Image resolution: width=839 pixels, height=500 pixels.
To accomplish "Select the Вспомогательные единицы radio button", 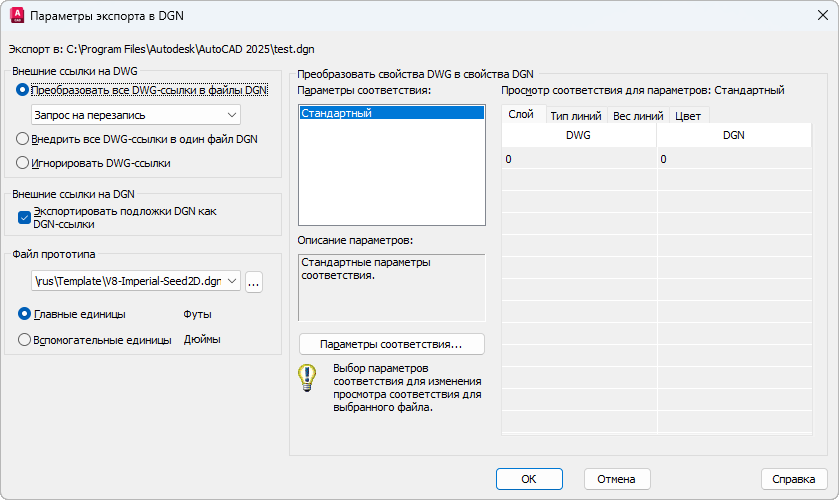I will coord(25,339).
